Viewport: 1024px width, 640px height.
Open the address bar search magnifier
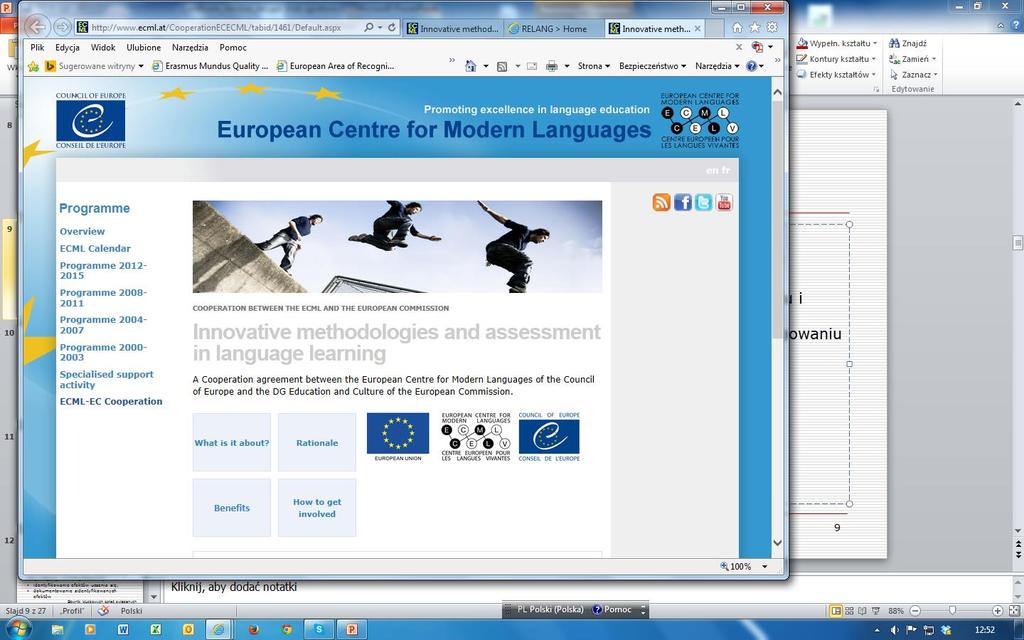369,27
